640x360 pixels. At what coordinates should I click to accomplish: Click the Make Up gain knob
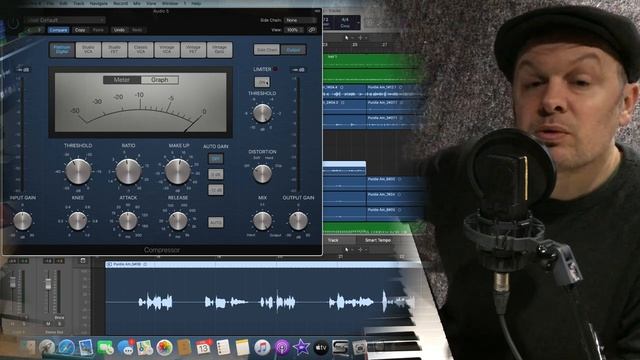[178, 171]
